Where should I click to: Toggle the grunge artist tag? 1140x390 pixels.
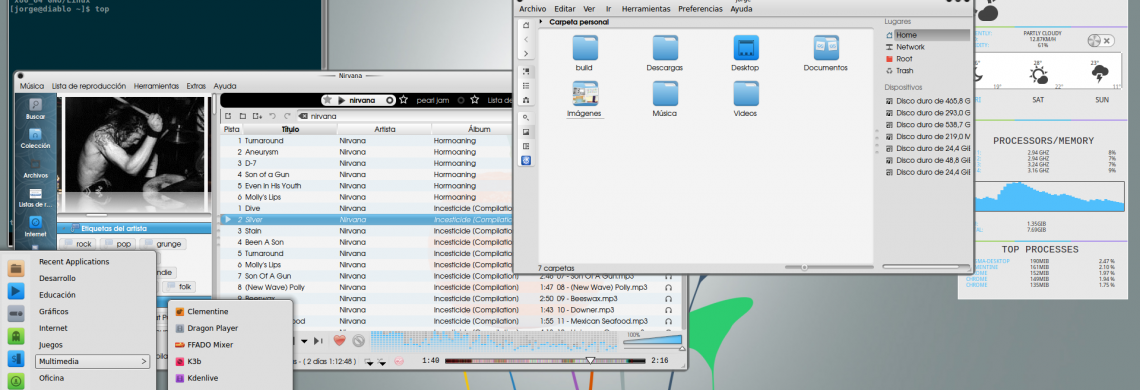click(x=162, y=244)
